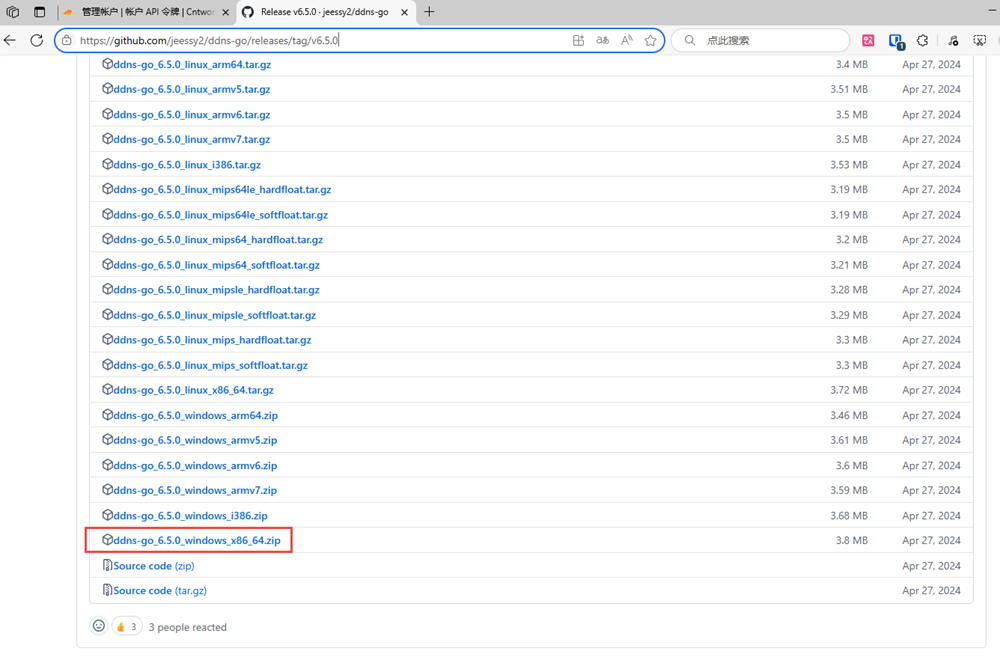1000x657 pixels.
Task: Click the package icon beside linux_mips64_hardfloat.tar.gz
Action: 107,239
